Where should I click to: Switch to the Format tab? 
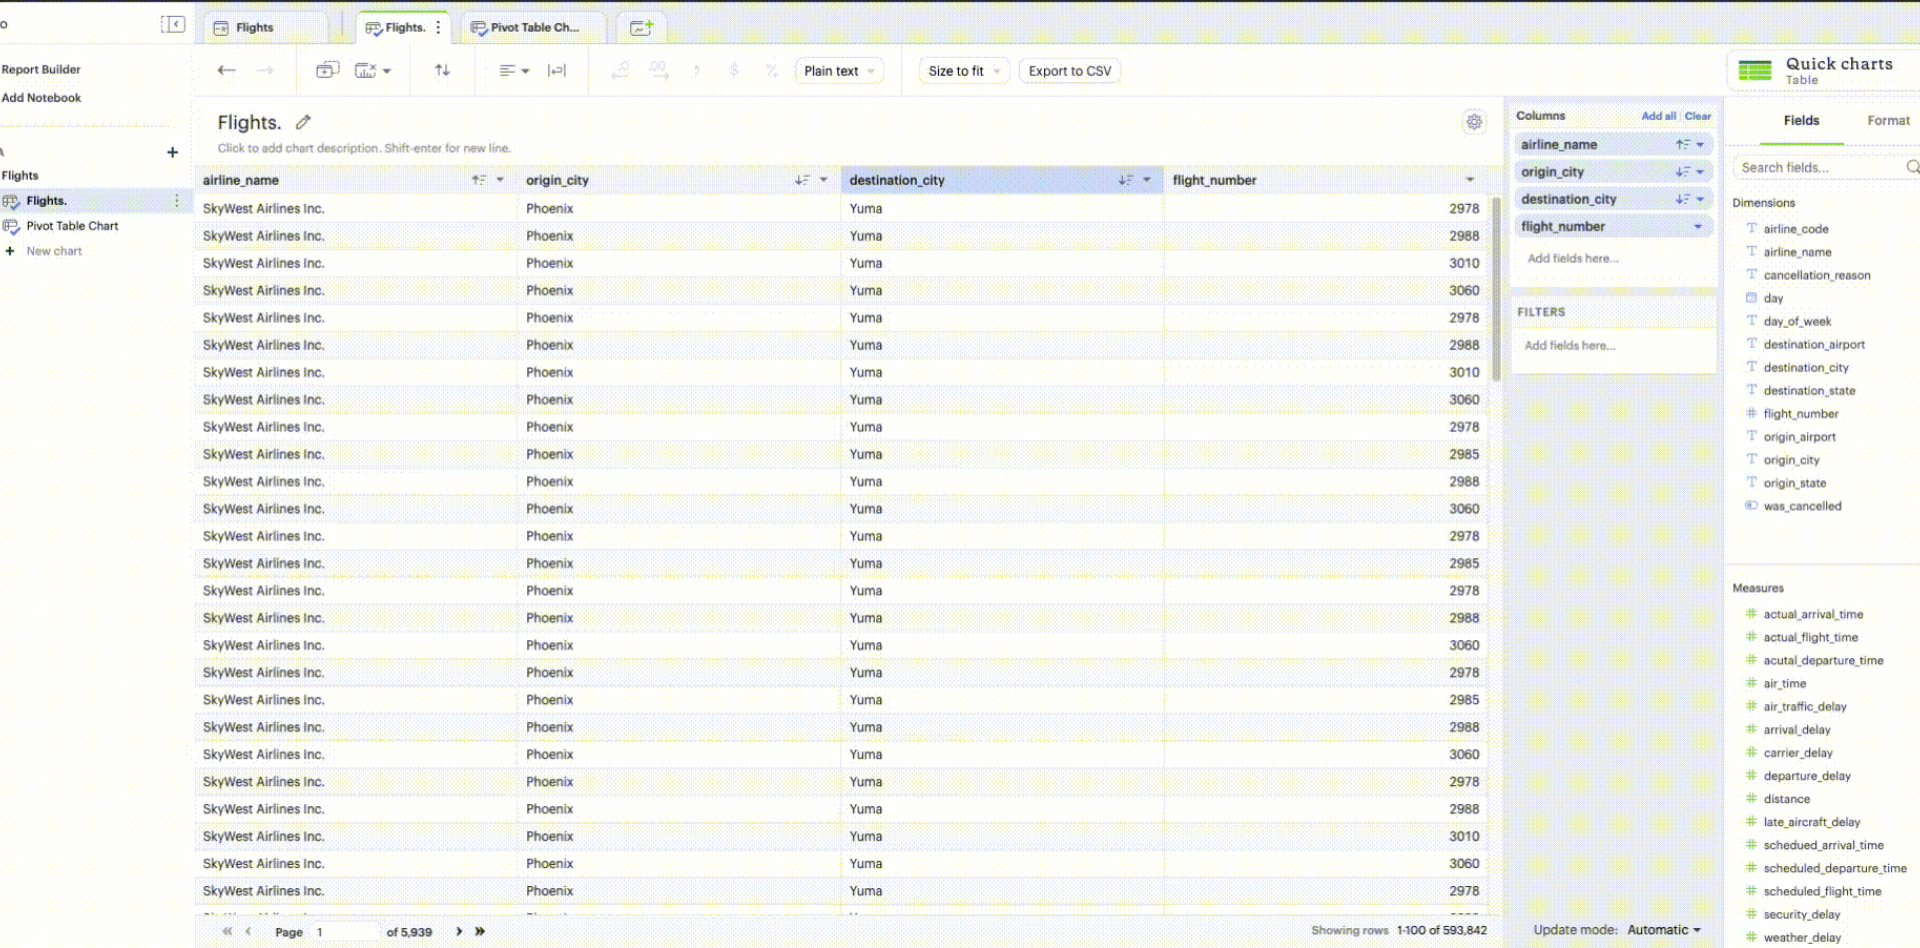[1888, 120]
